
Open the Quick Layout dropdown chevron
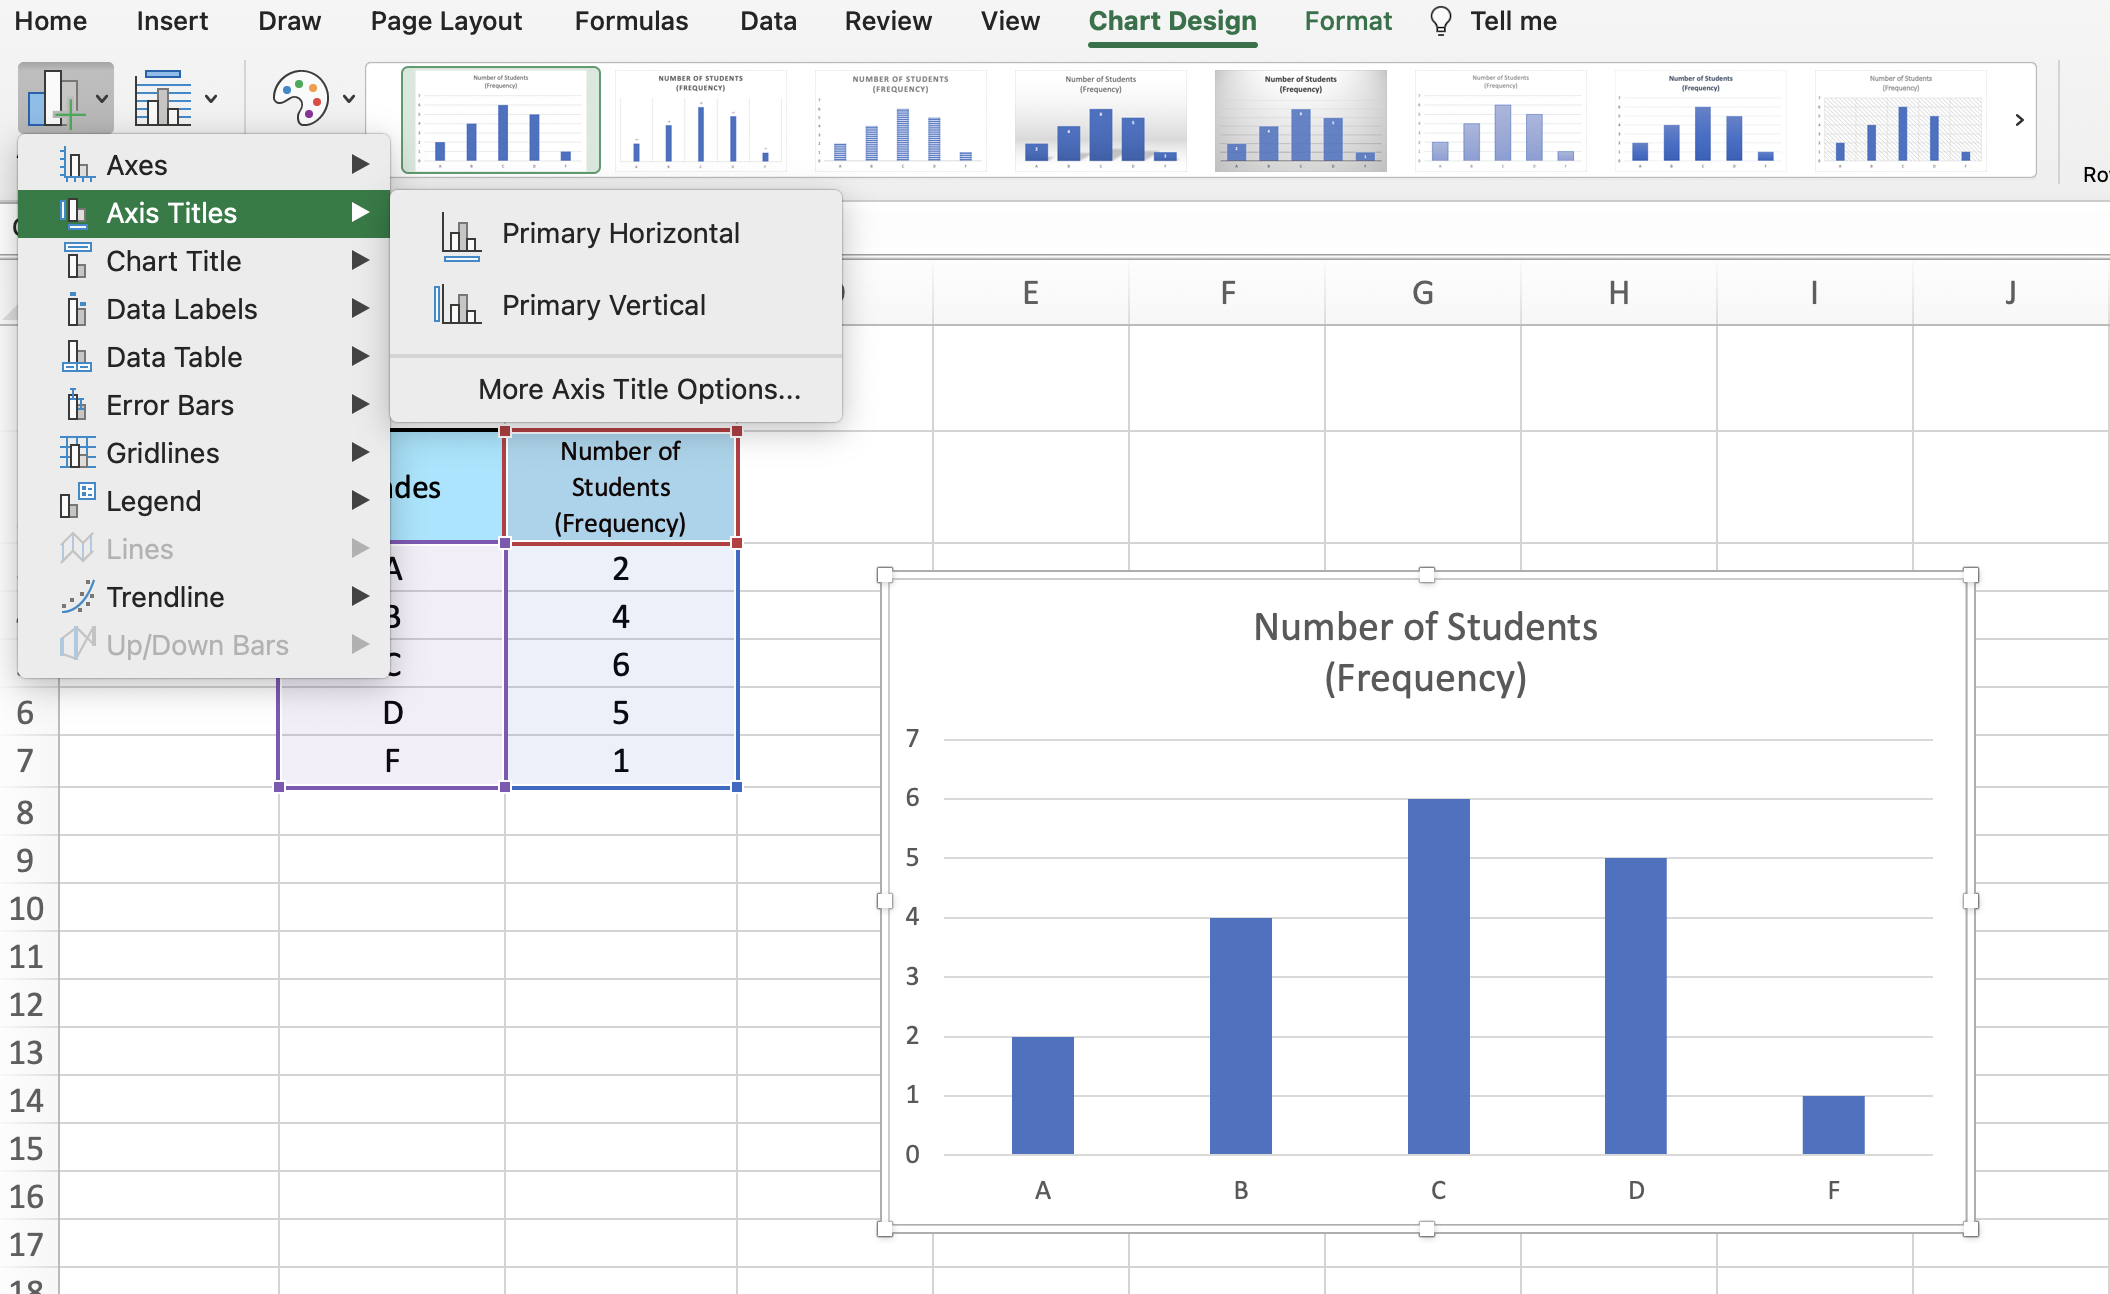[209, 99]
